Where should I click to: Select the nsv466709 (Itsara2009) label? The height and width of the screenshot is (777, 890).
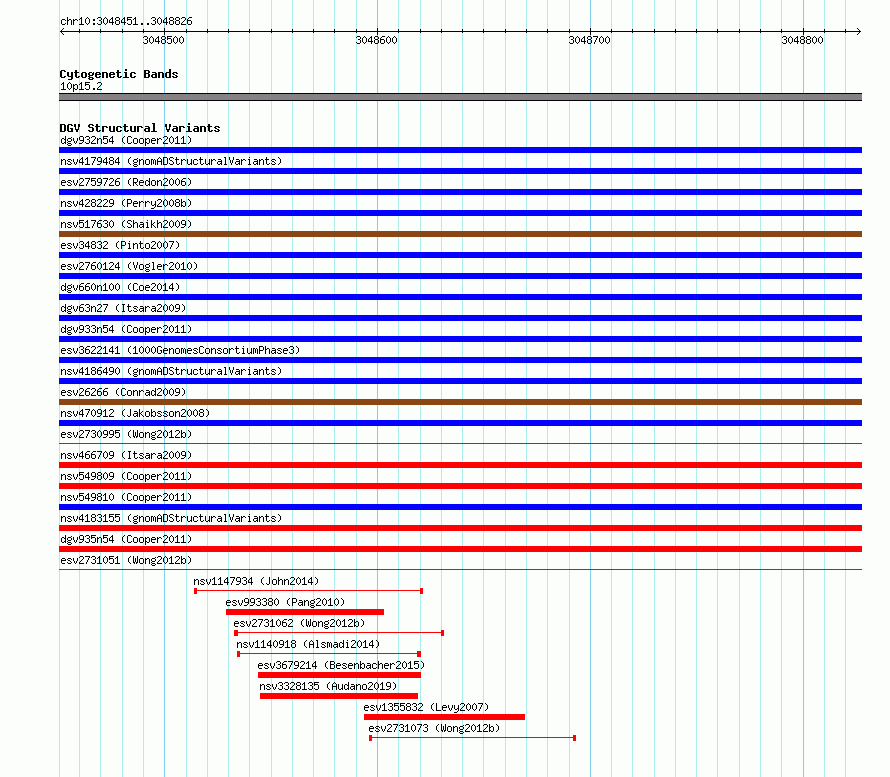[x=126, y=455]
